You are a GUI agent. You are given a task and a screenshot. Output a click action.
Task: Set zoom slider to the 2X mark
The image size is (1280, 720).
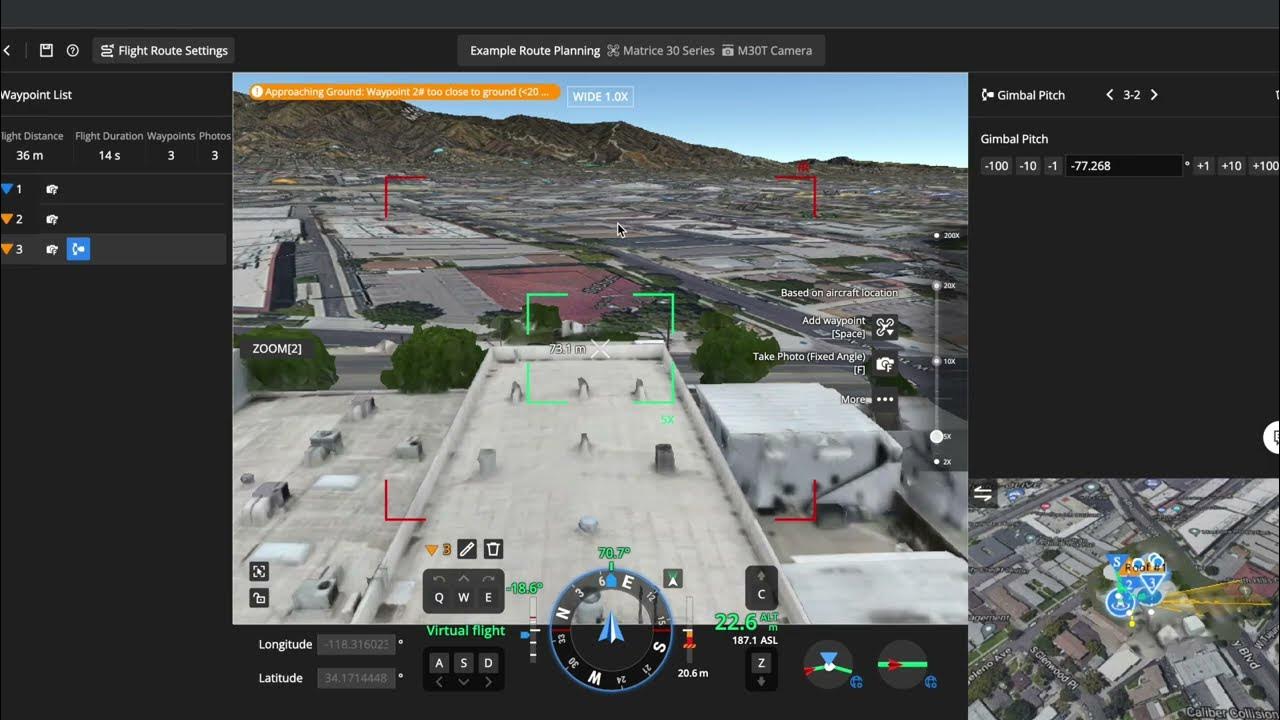[937, 462]
